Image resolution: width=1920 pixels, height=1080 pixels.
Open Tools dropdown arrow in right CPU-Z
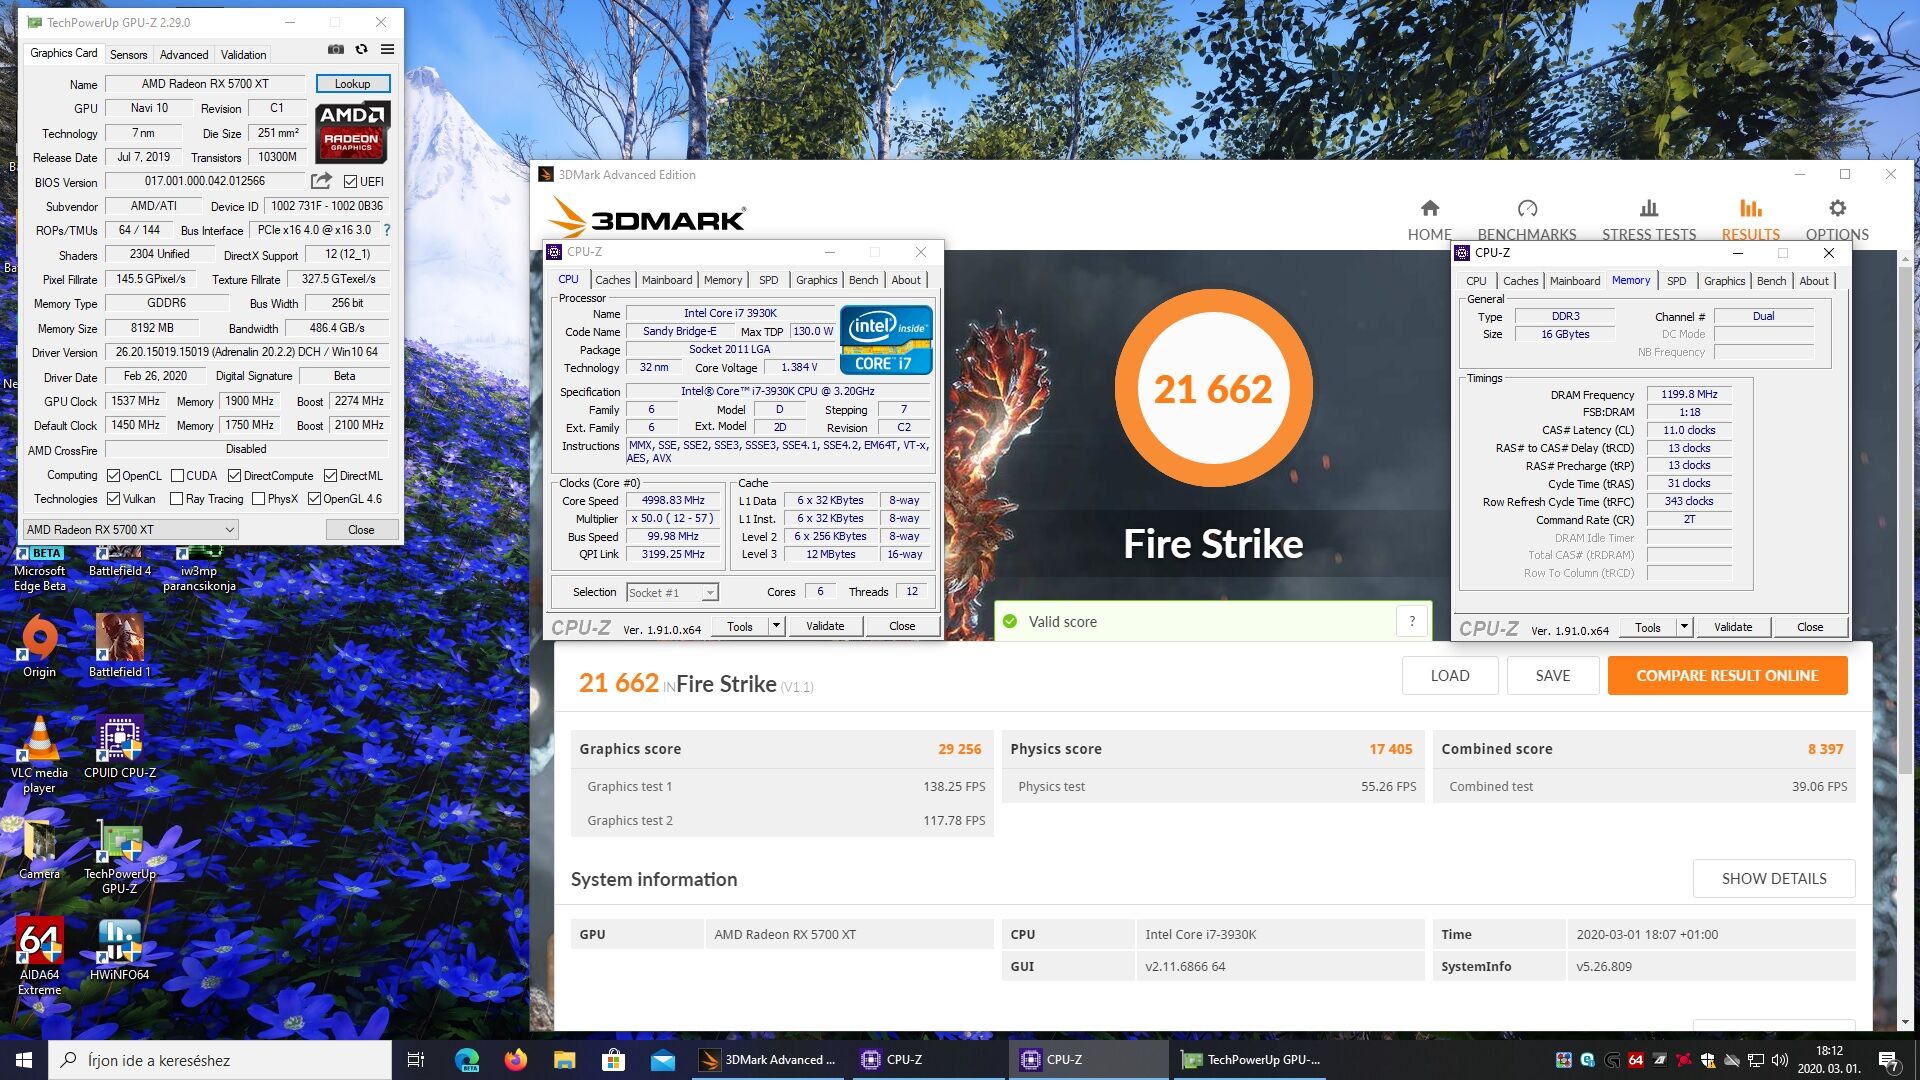click(x=1683, y=627)
